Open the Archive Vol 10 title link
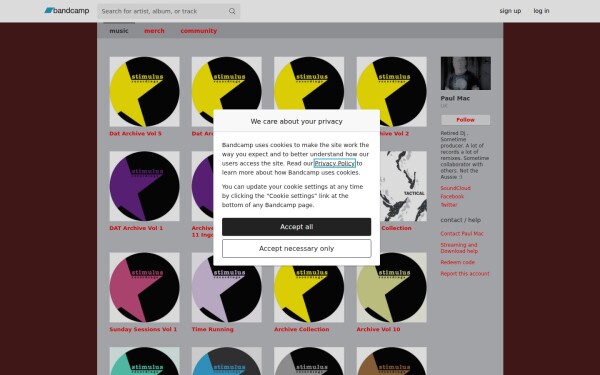The width and height of the screenshot is (600, 375). click(378, 329)
